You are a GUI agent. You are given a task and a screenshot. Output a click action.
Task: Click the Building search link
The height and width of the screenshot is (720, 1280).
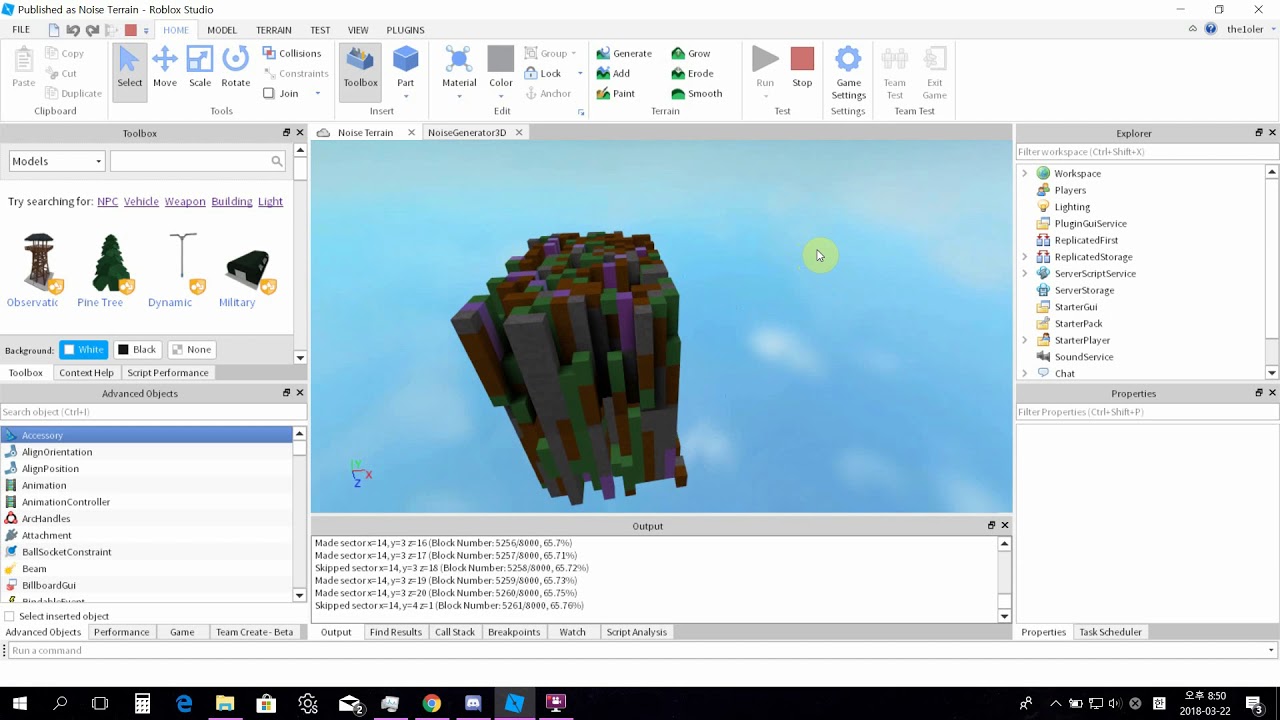(x=232, y=201)
